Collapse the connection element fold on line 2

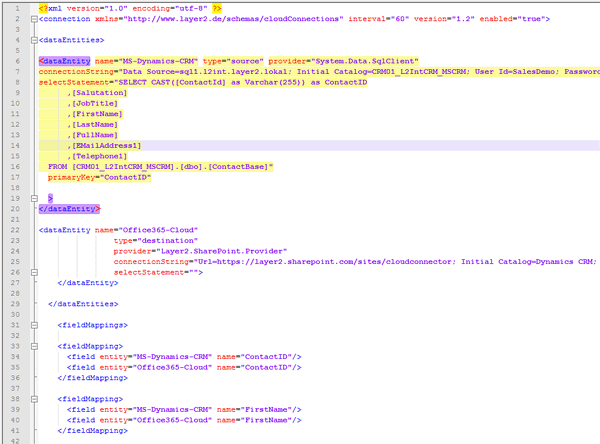pyautogui.click(x=34, y=18)
